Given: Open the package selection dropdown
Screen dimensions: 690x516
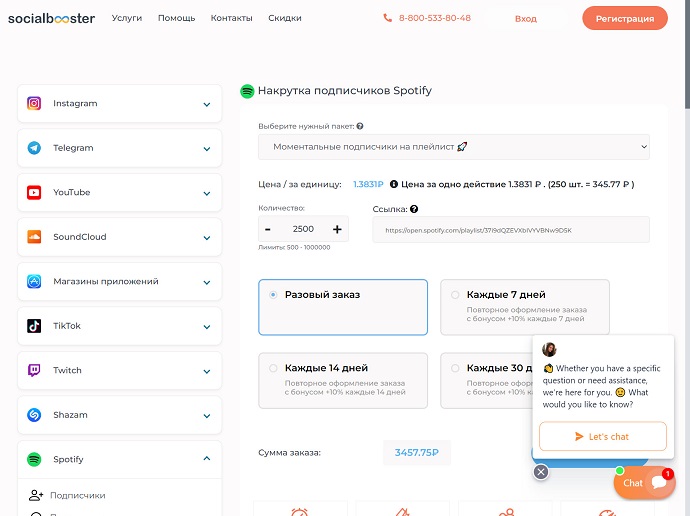Looking at the screenshot, I should 454,147.
